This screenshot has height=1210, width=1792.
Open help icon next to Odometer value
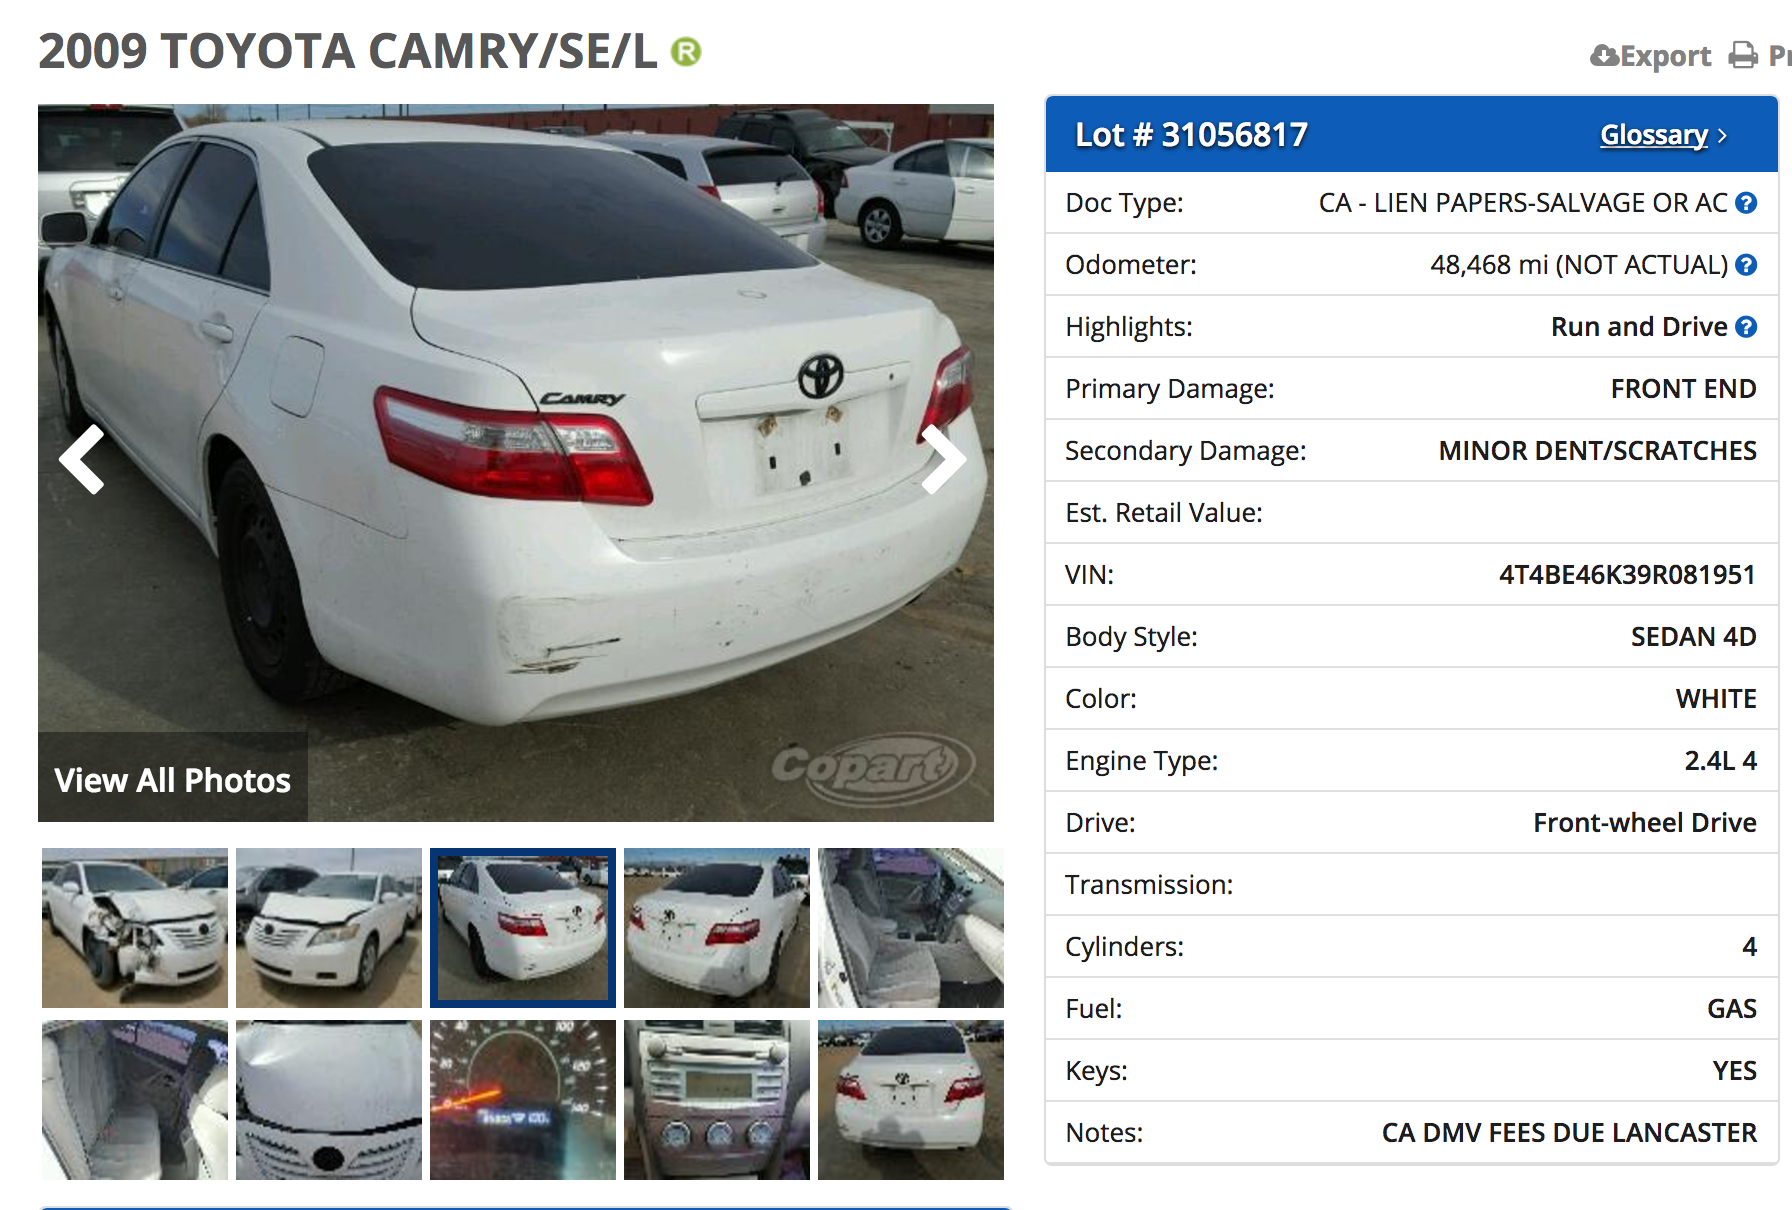tap(1746, 265)
